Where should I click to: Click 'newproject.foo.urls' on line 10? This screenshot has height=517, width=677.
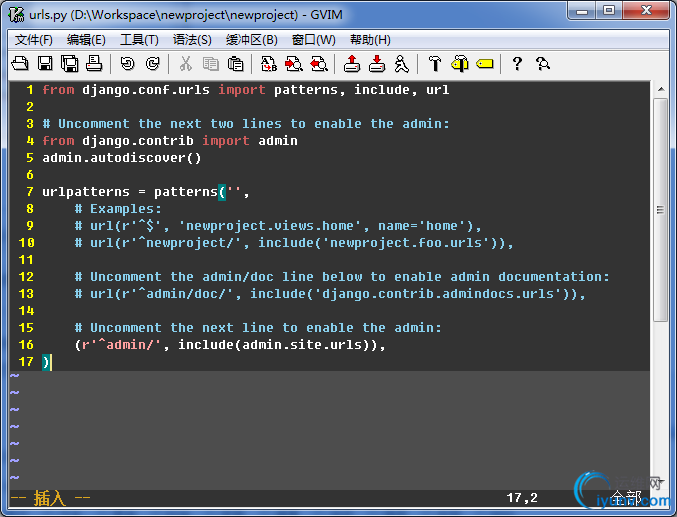406,243
